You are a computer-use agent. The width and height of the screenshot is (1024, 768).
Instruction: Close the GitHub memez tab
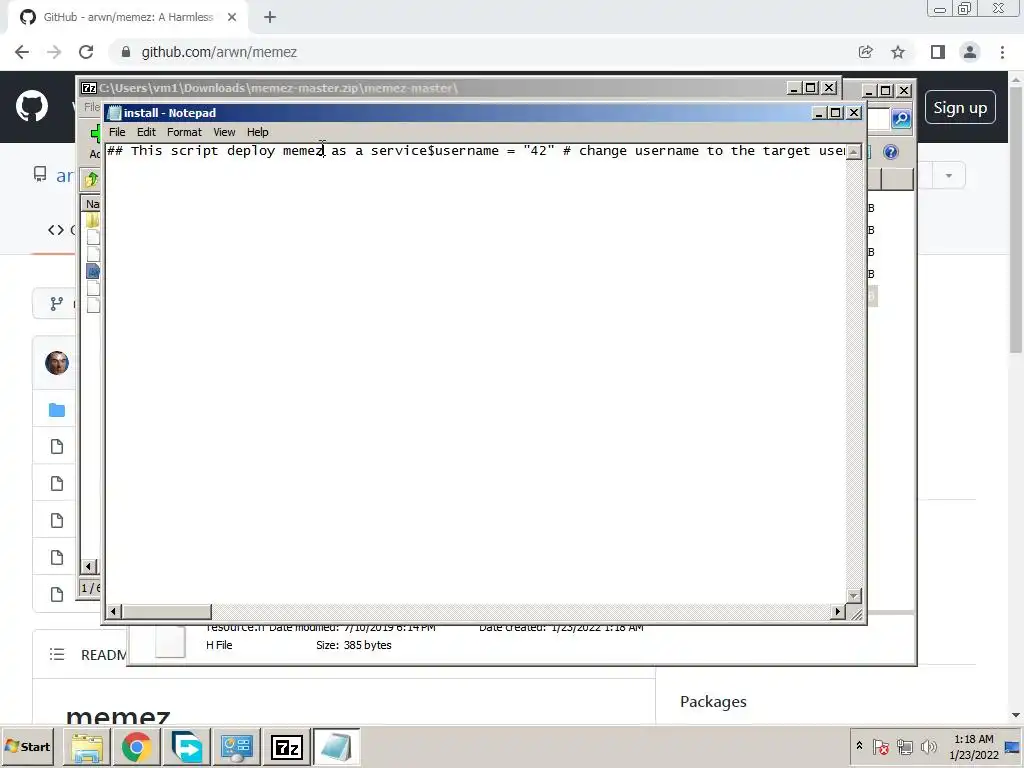[x=232, y=18]
